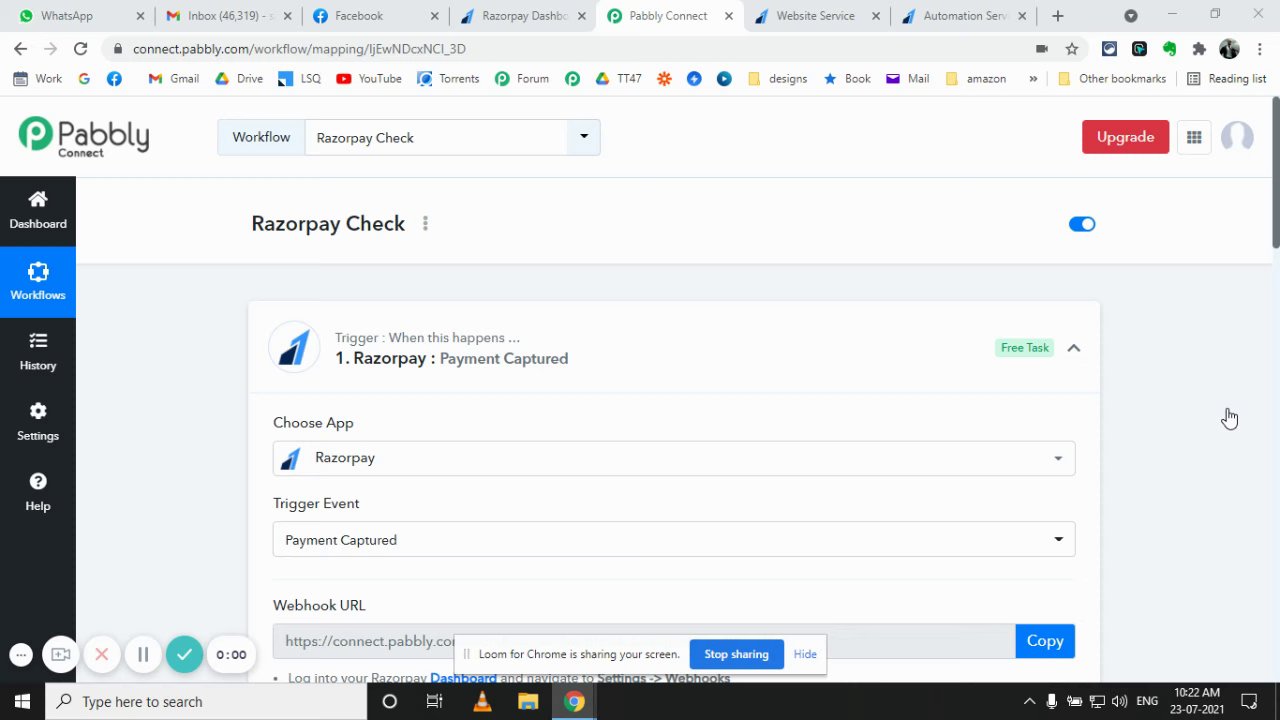Click the Free Task badge
This screenshot has height=720, width=1280.
[x=1025, y=348]
